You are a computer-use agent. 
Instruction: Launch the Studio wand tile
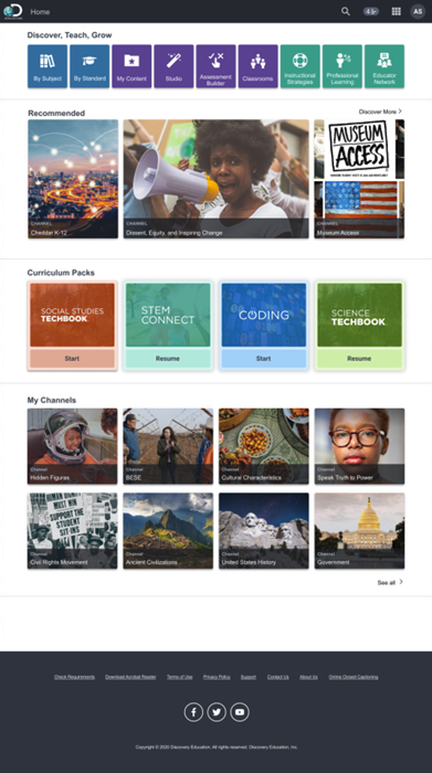174,66
